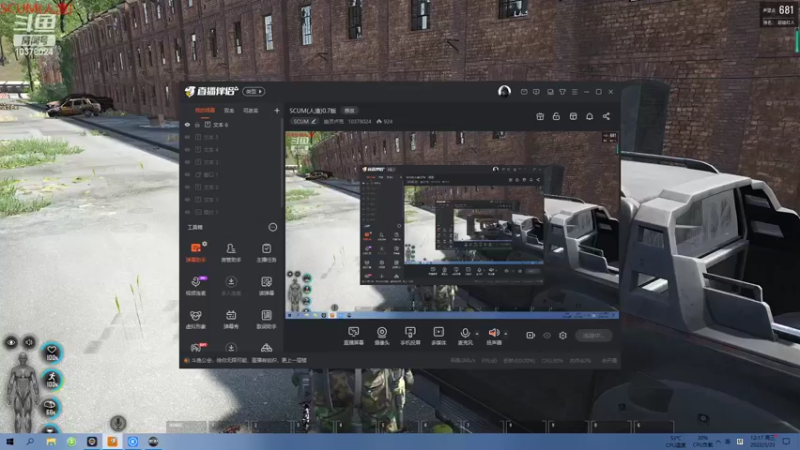
Task: Click the heat value 924
Action: click(x=385, y=121)
